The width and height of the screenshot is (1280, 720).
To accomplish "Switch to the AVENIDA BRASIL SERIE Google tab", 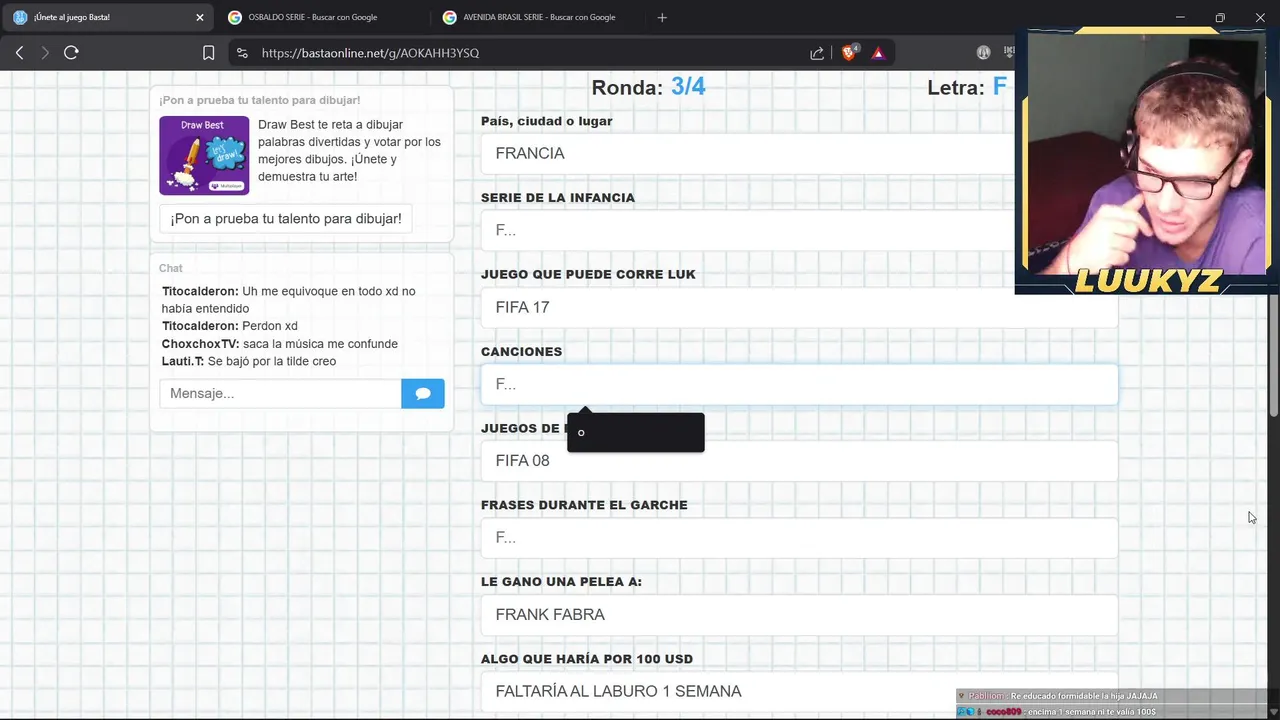I will coord(538,17).
